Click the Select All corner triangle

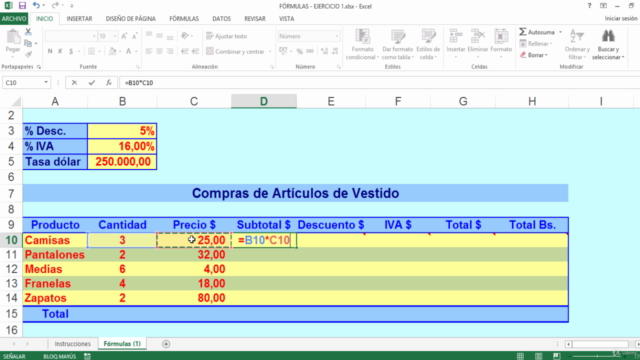pos(16,101)
